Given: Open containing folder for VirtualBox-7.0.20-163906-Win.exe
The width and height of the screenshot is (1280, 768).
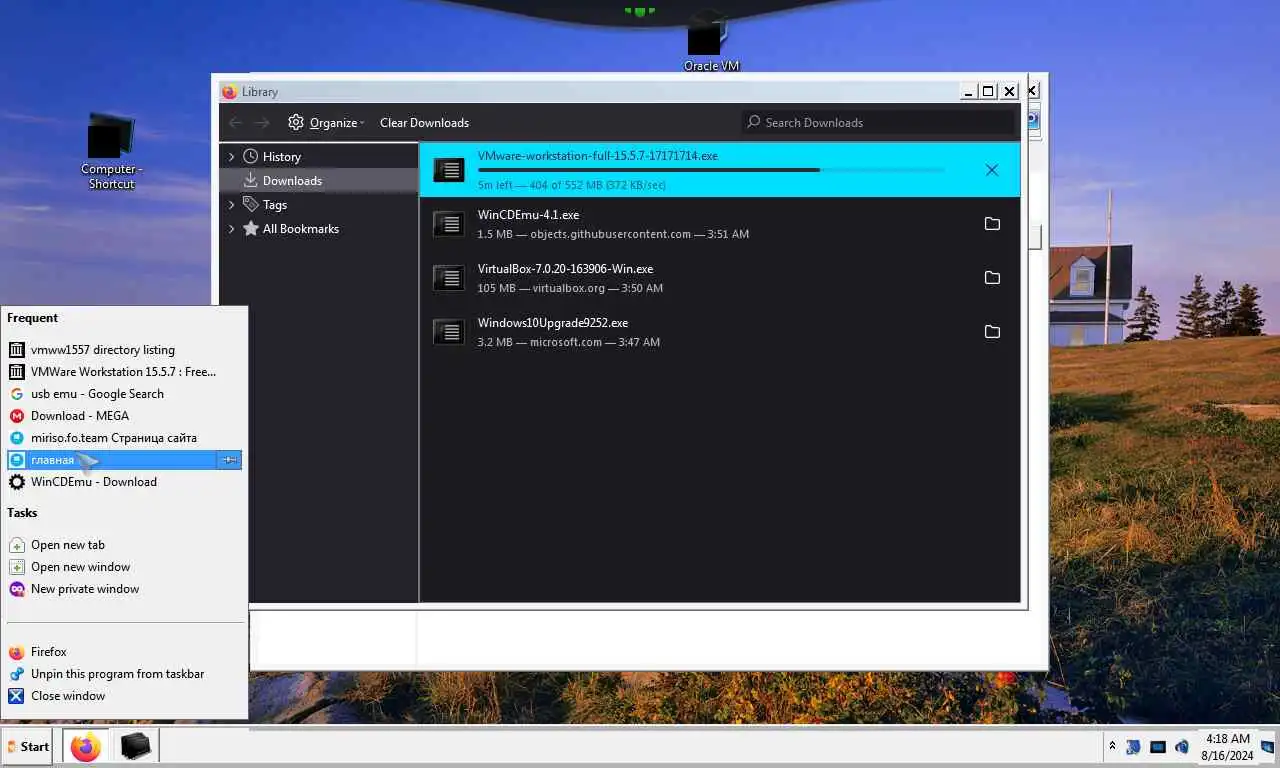Looking at the screenshot, I should click(x=992, y=278).
